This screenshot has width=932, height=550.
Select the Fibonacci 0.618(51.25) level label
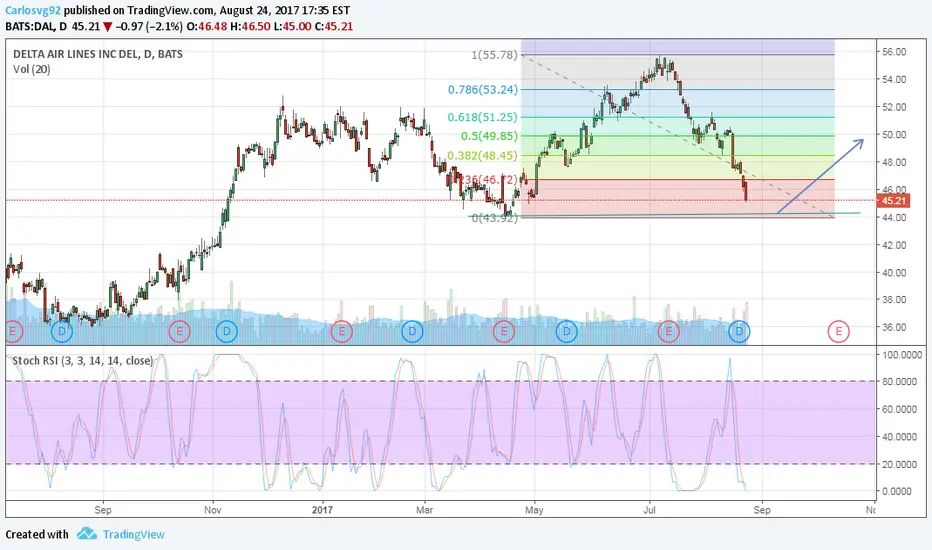click(x=483, y=117)
